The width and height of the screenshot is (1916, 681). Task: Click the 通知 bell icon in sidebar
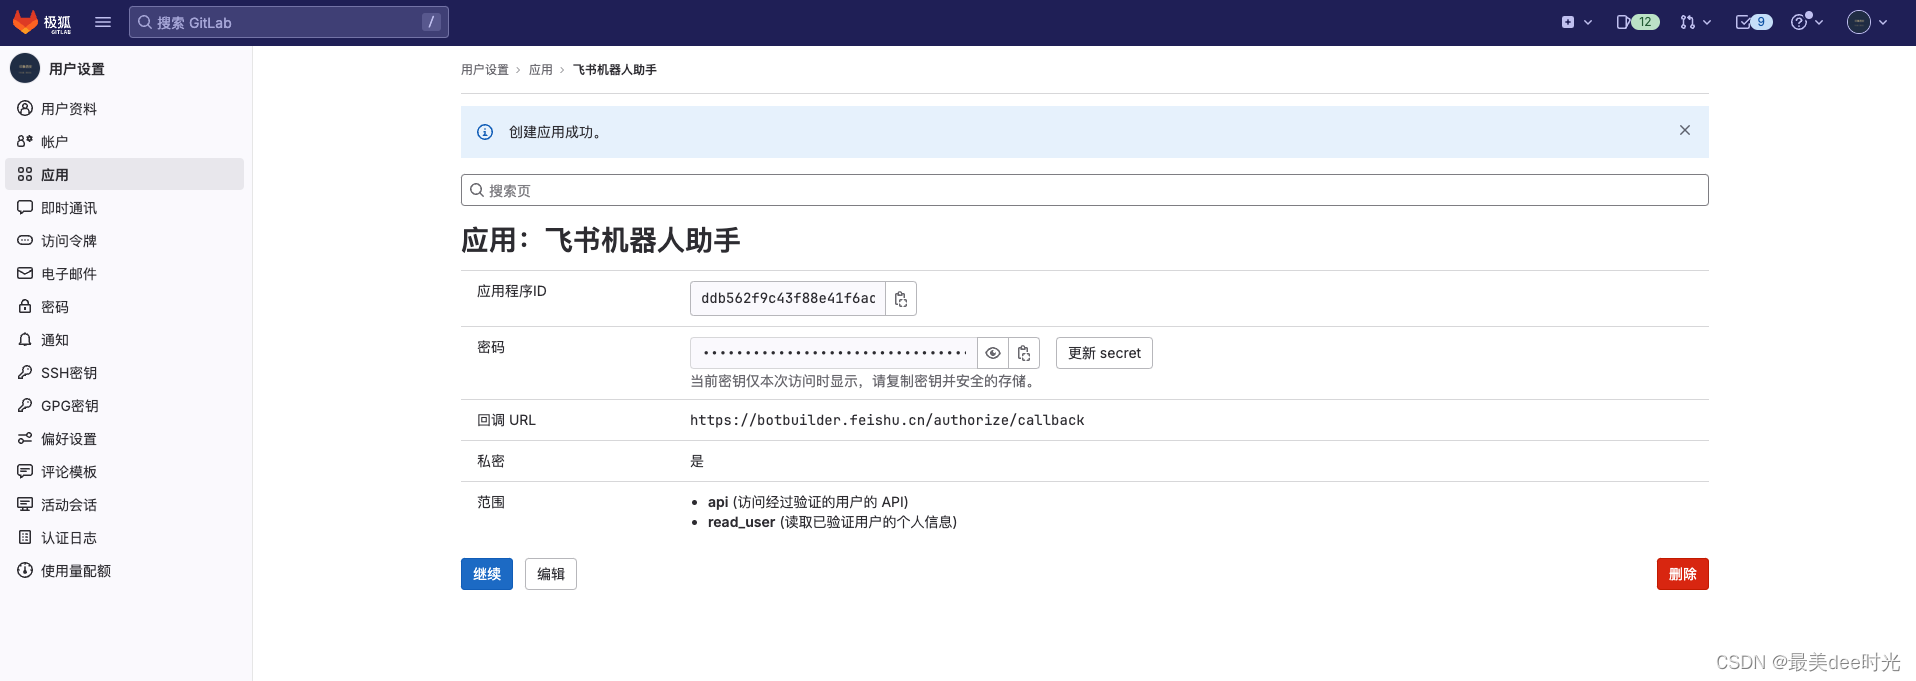[25, 339]
